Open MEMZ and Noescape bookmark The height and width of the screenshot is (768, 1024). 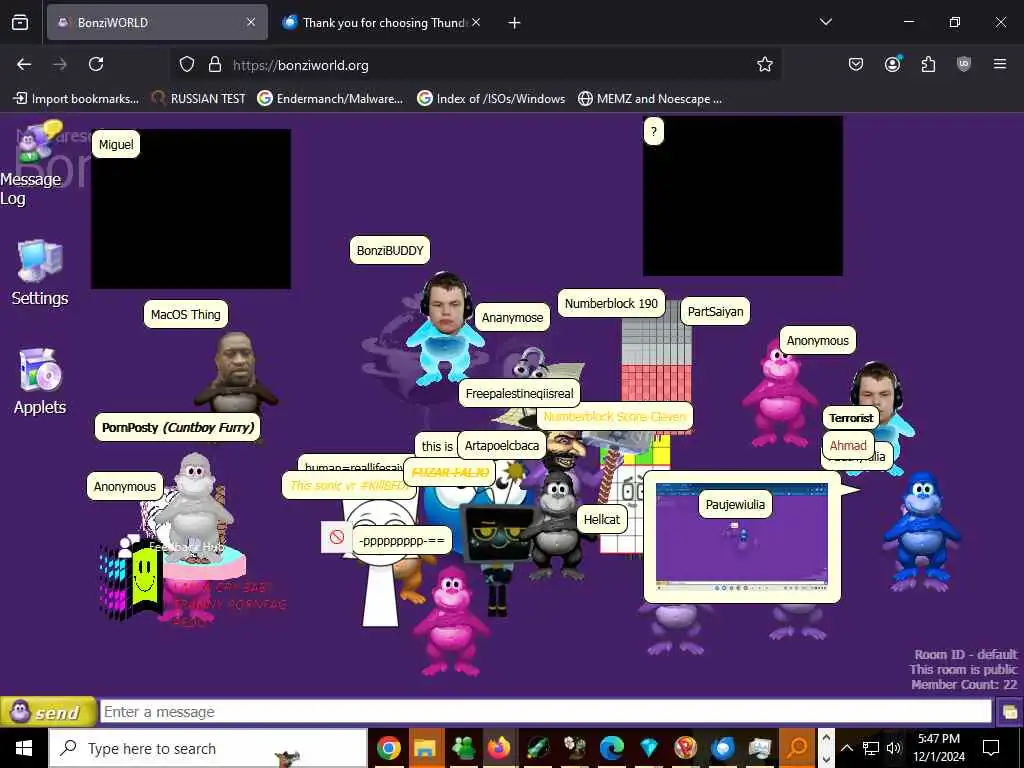650,99
